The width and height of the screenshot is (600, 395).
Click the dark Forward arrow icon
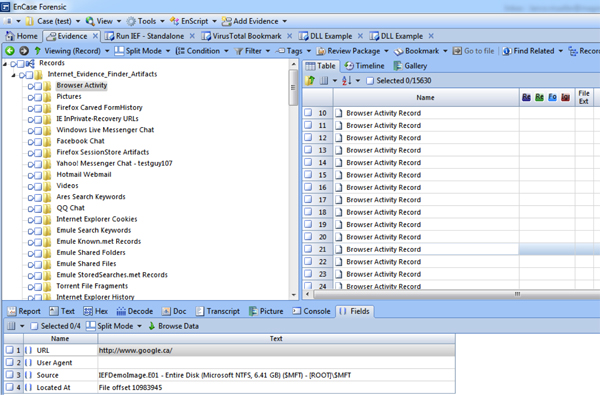pos(24,51)
